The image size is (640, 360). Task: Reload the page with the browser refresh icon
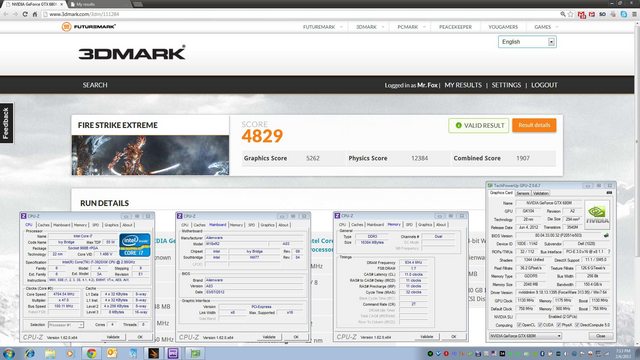tap(25, 14)
